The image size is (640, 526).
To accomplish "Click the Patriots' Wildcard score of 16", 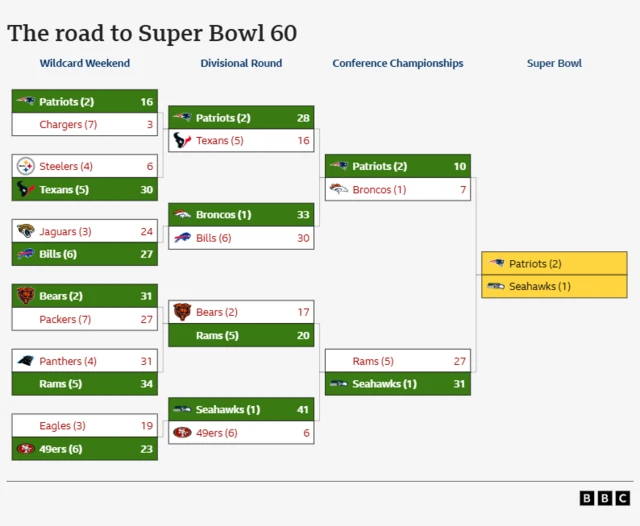I will pyautogui.click(x=147, y=102).
